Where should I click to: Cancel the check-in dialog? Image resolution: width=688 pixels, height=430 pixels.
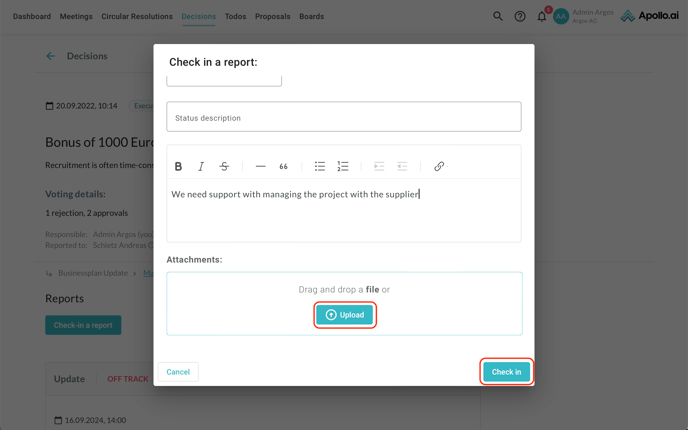tap(178, 372)
